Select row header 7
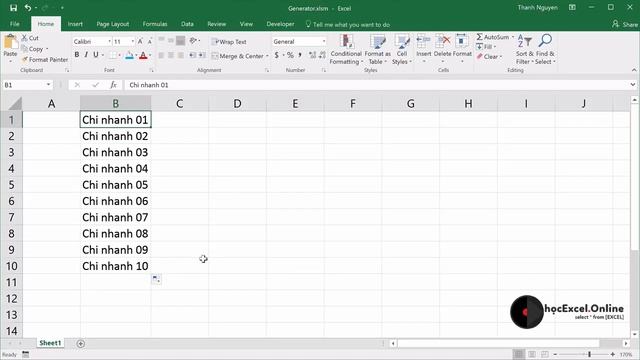The image size is (640, 360). click(11, 217)
